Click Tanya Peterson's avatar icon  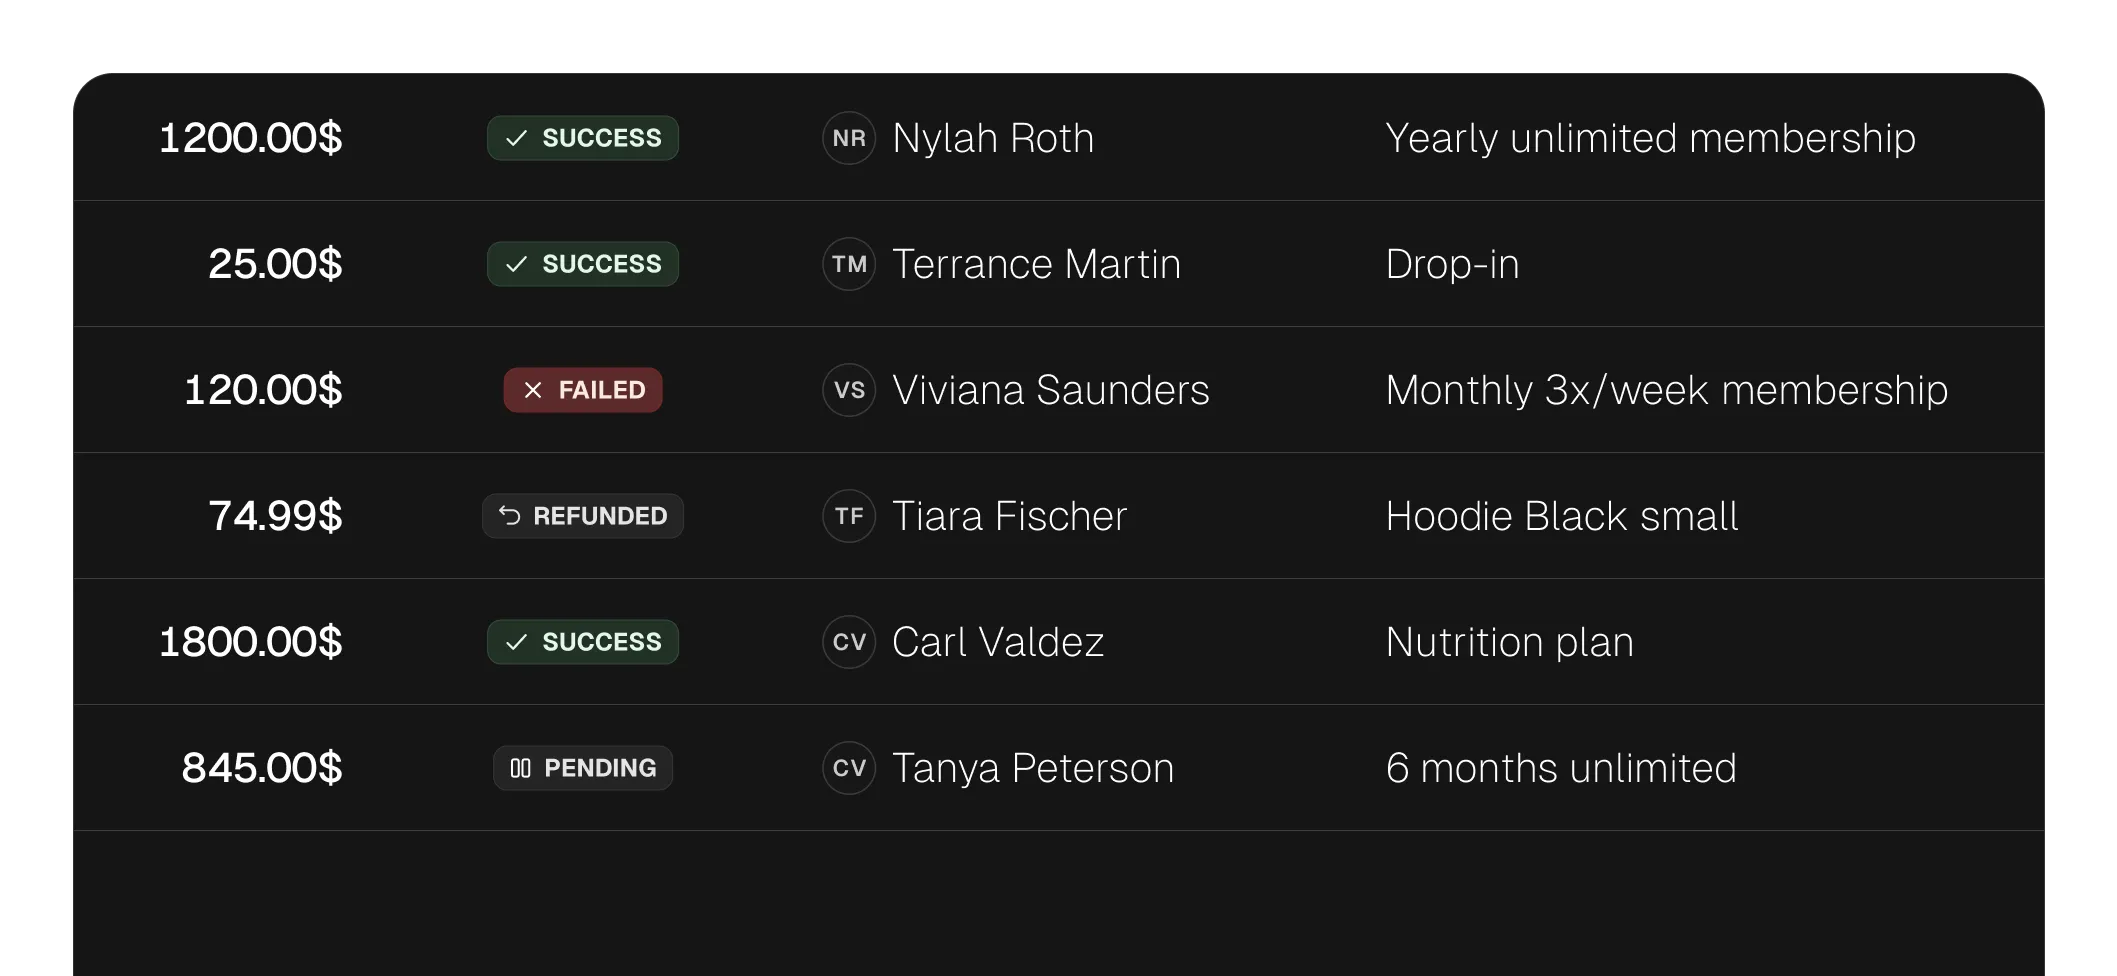pos(849,768)
